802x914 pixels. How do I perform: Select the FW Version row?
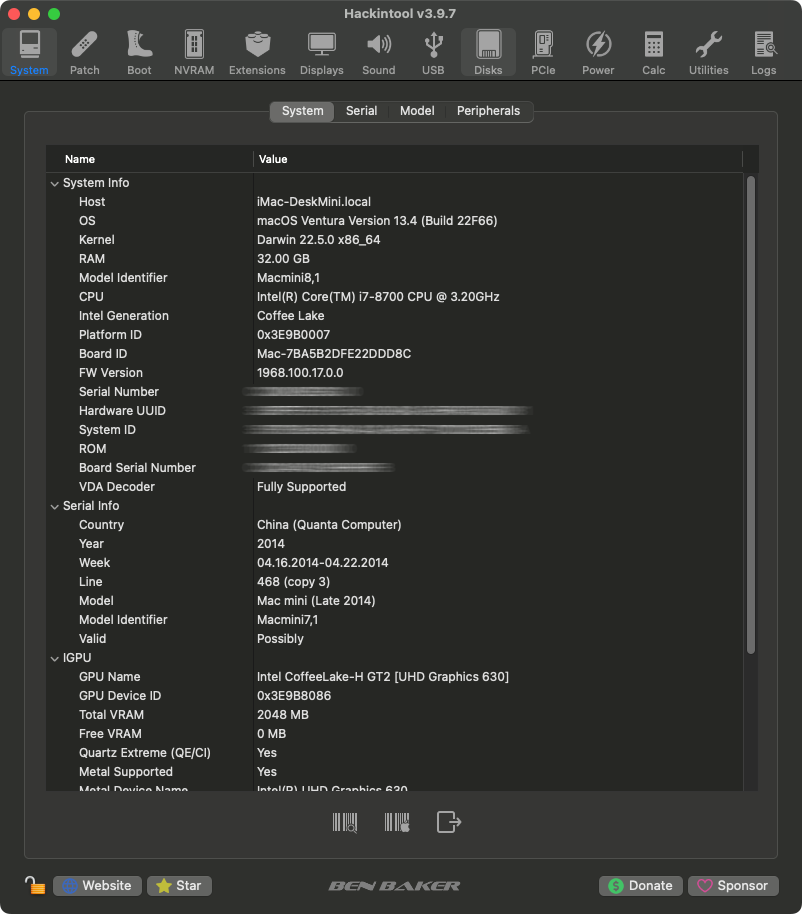pos(395,372)
